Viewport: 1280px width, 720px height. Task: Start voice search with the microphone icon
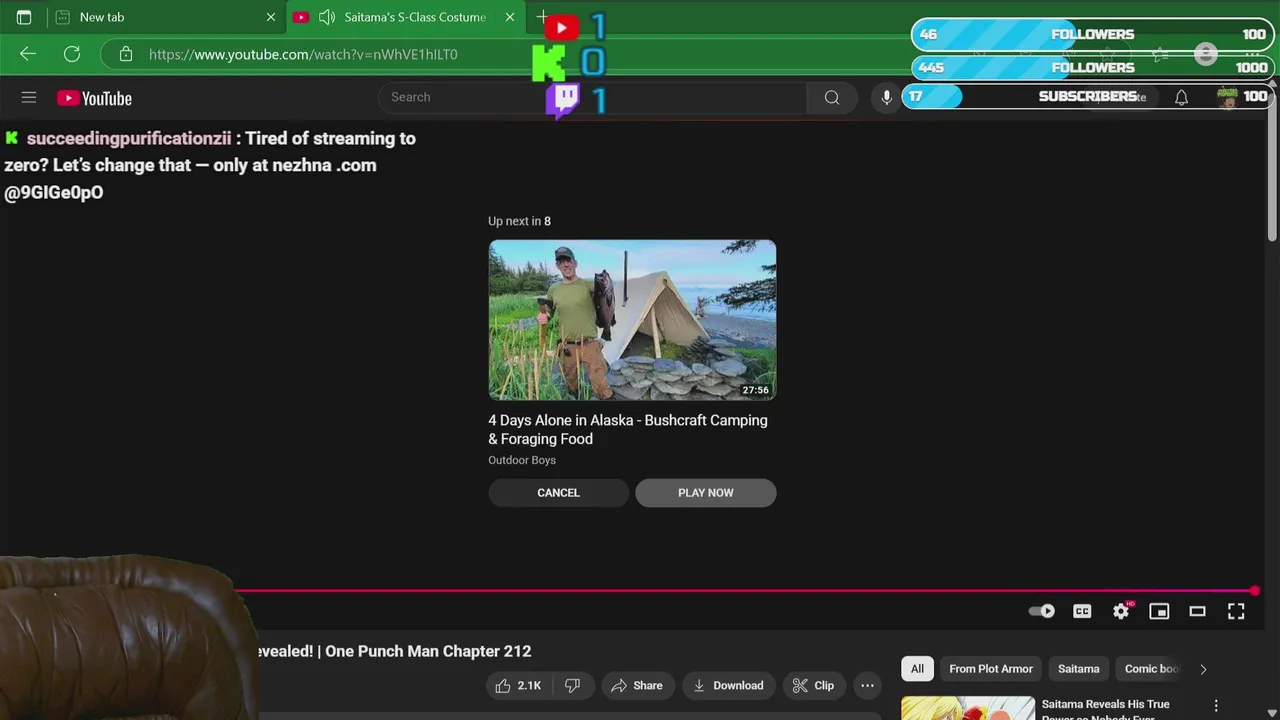(886, 97)
